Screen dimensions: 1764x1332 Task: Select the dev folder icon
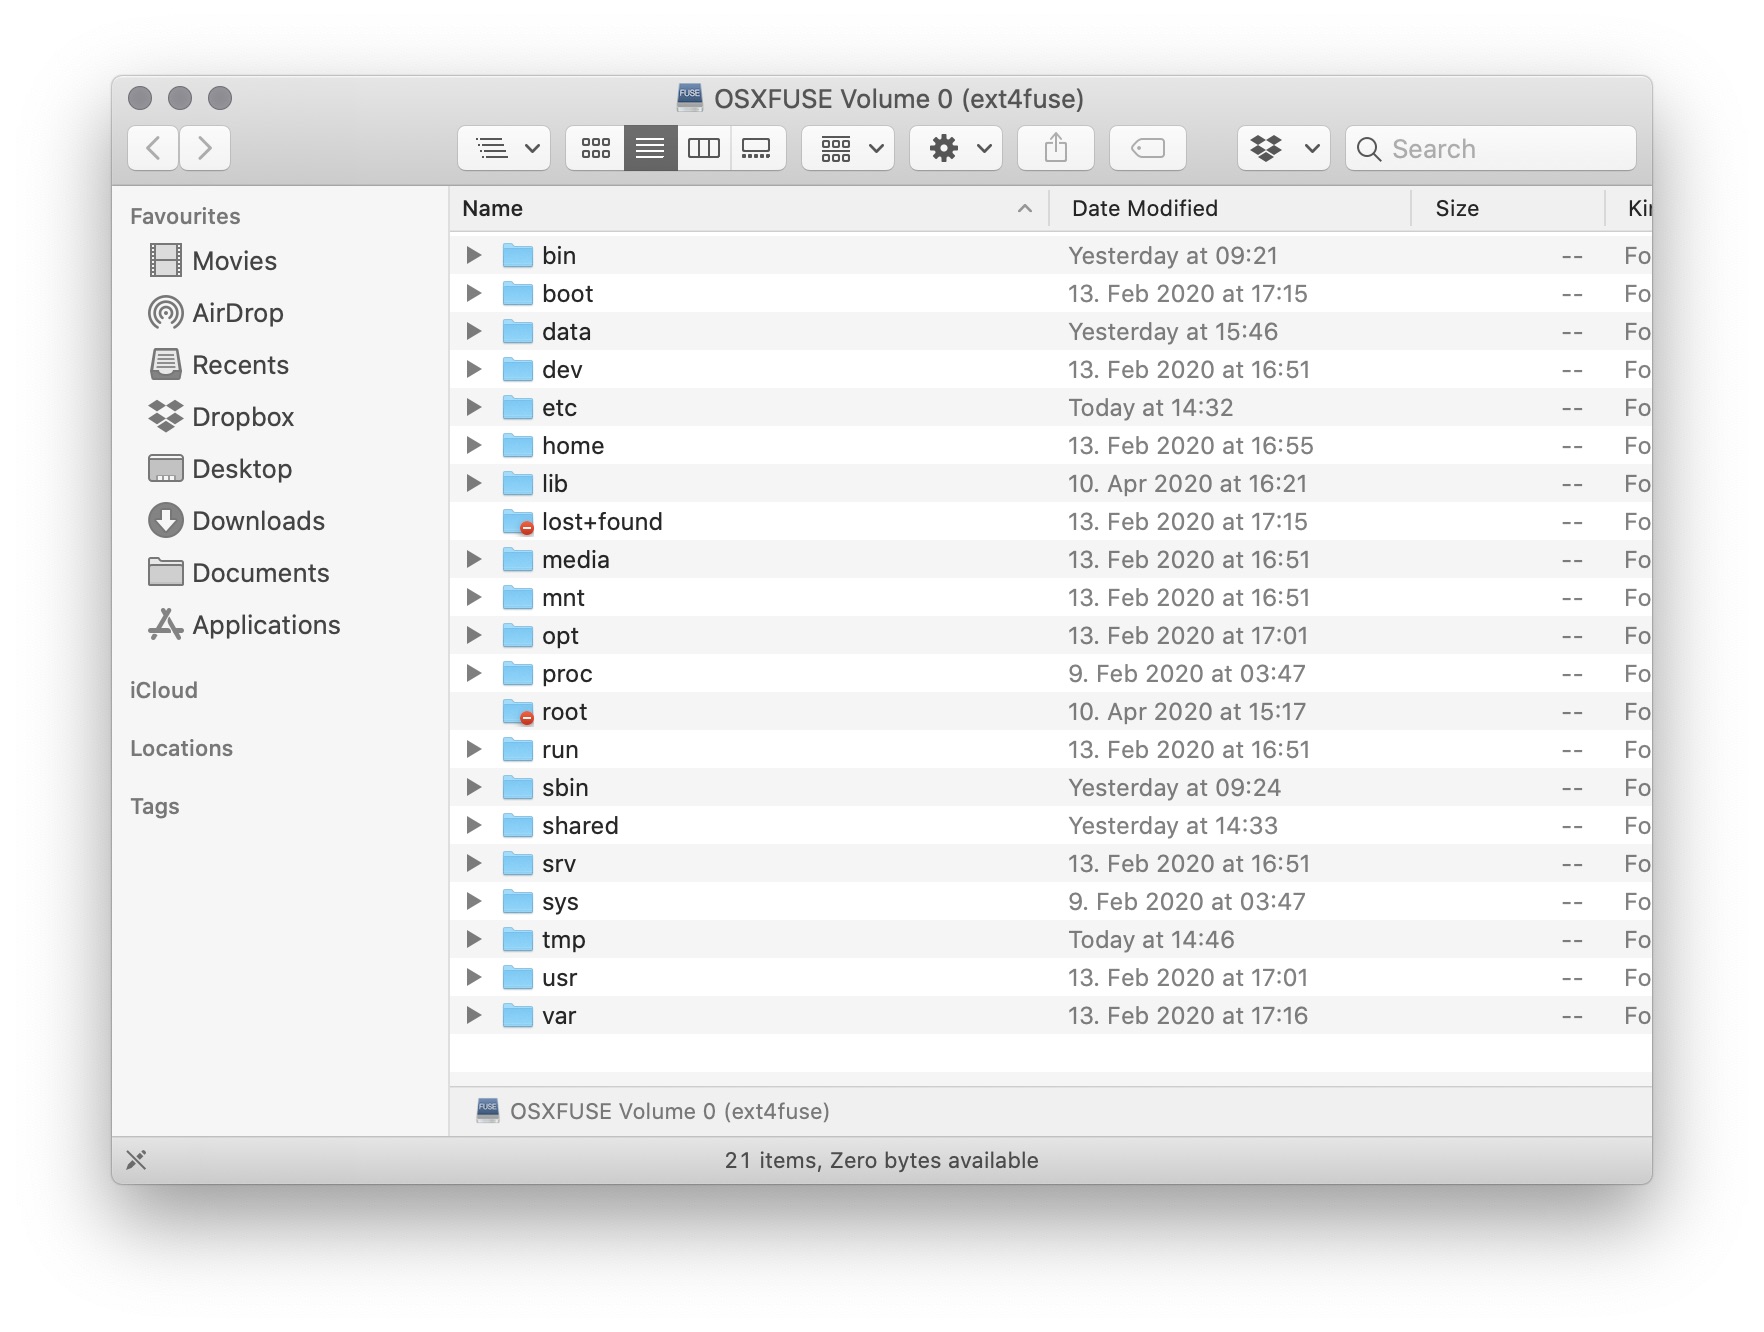518,369
